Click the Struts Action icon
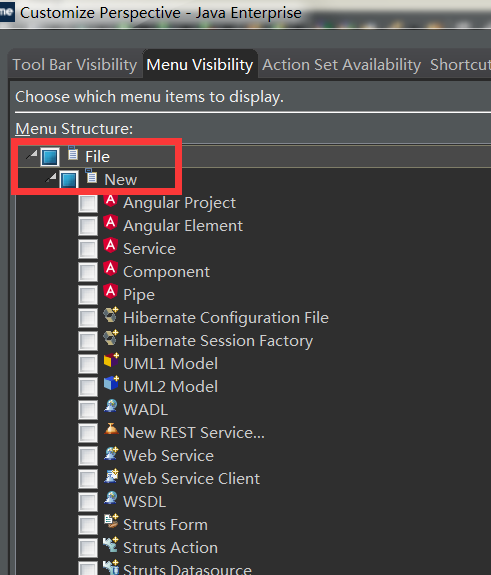This screenshot has height=575, width=491. pos(111,545)
